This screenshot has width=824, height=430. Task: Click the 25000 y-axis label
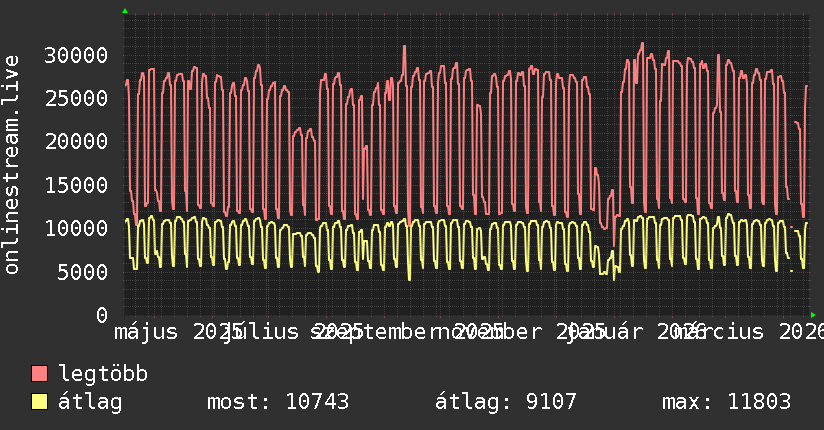[76, 98]
